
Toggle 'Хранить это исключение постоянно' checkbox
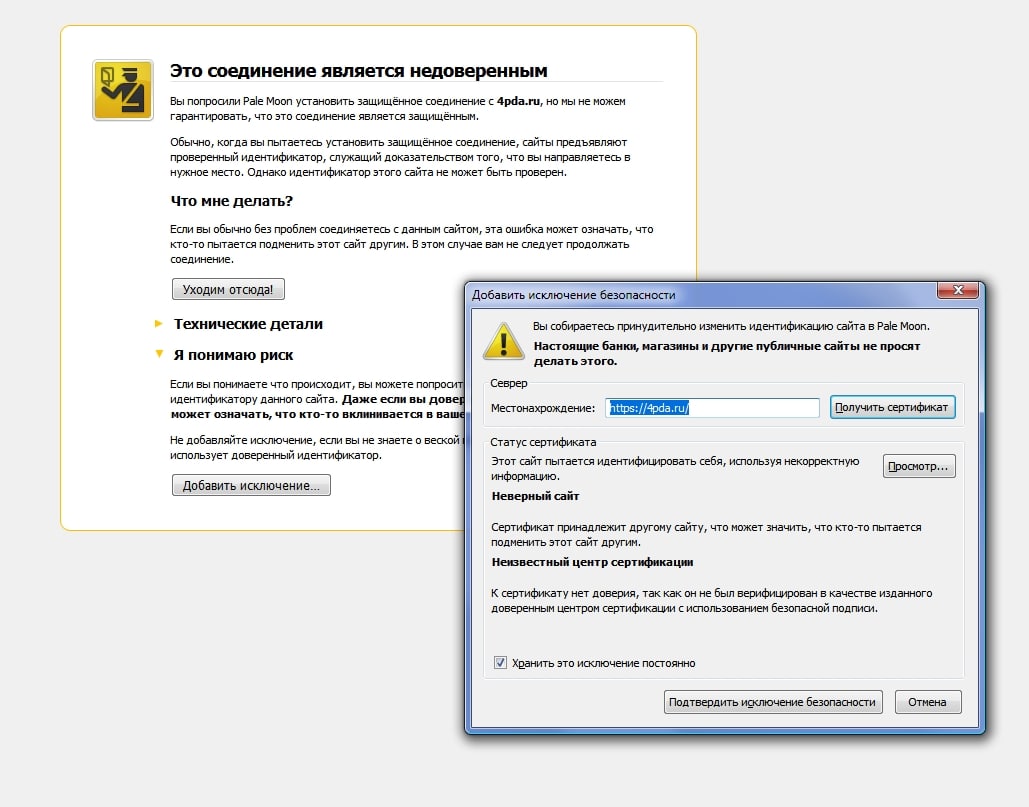500,663
